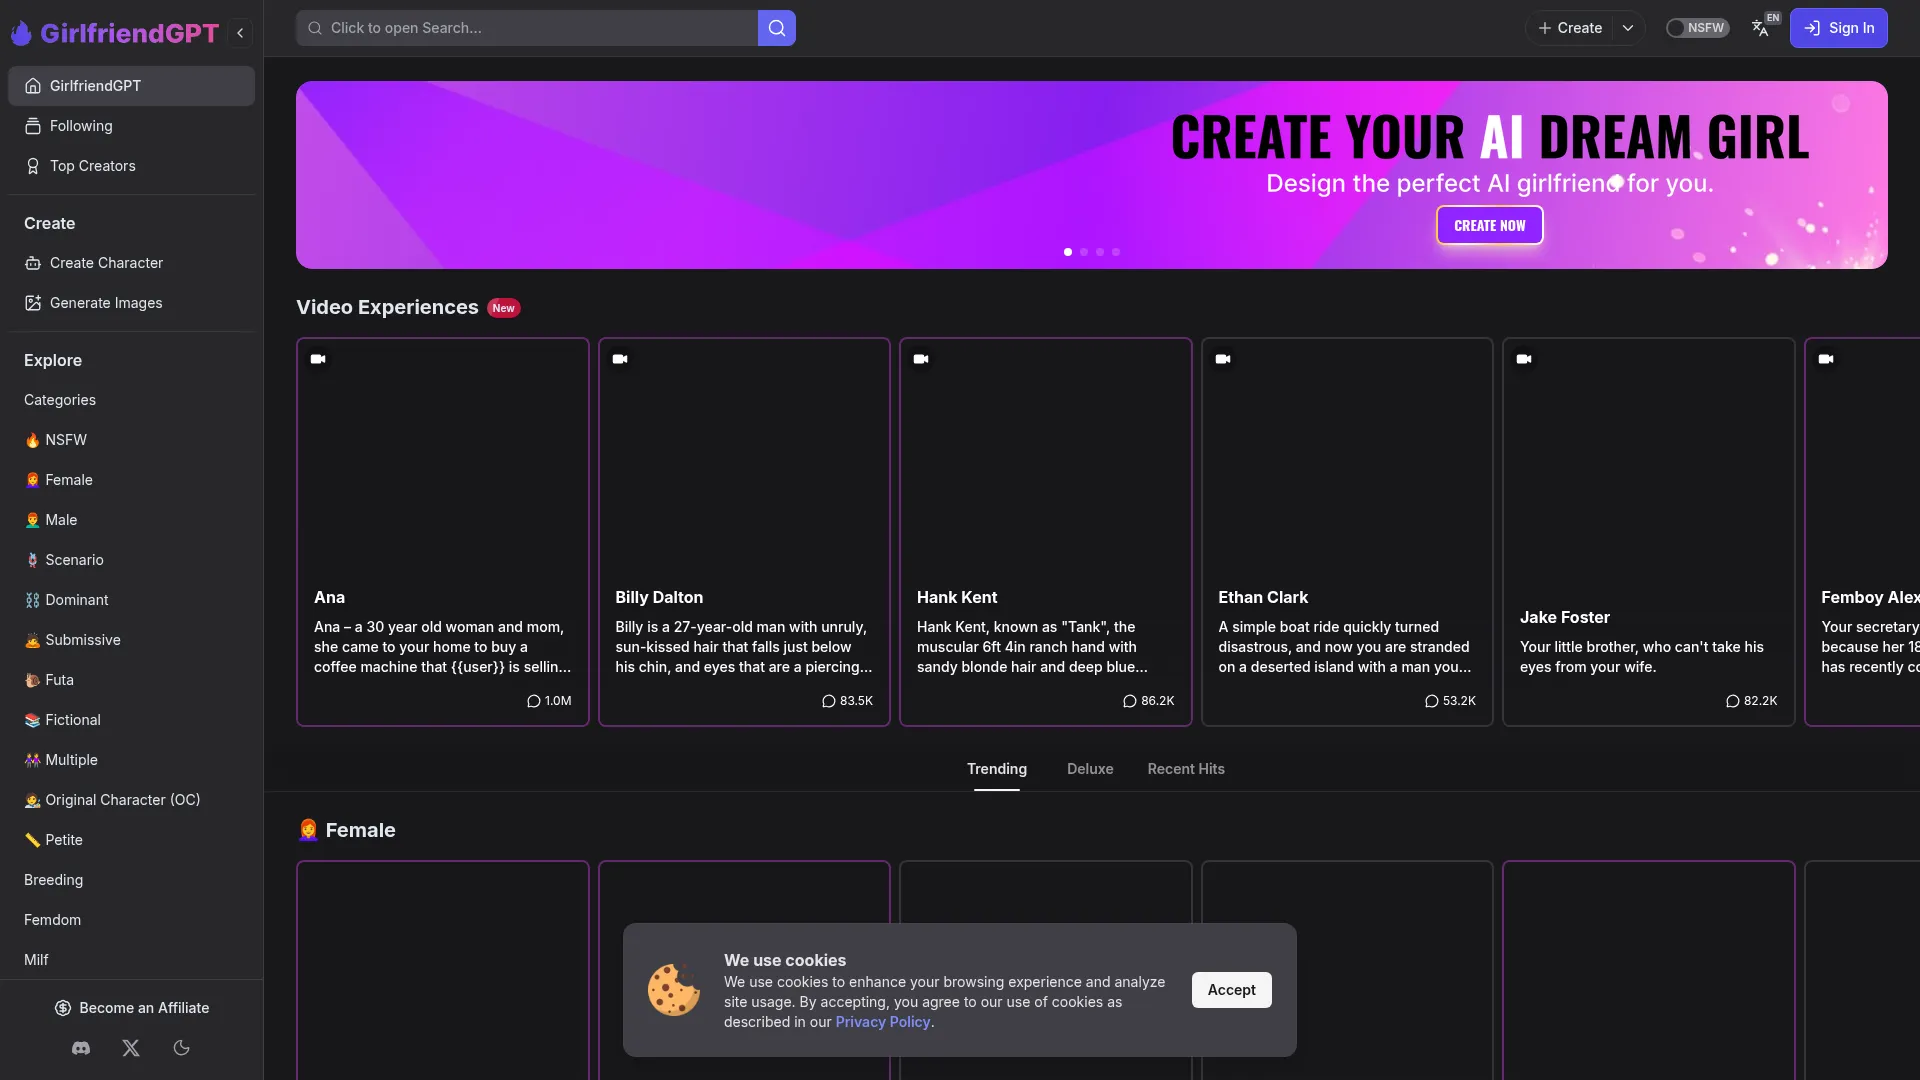Click the video camera icon on Billy Dalton card
Screen dimensions: 1920x1080
620,359
